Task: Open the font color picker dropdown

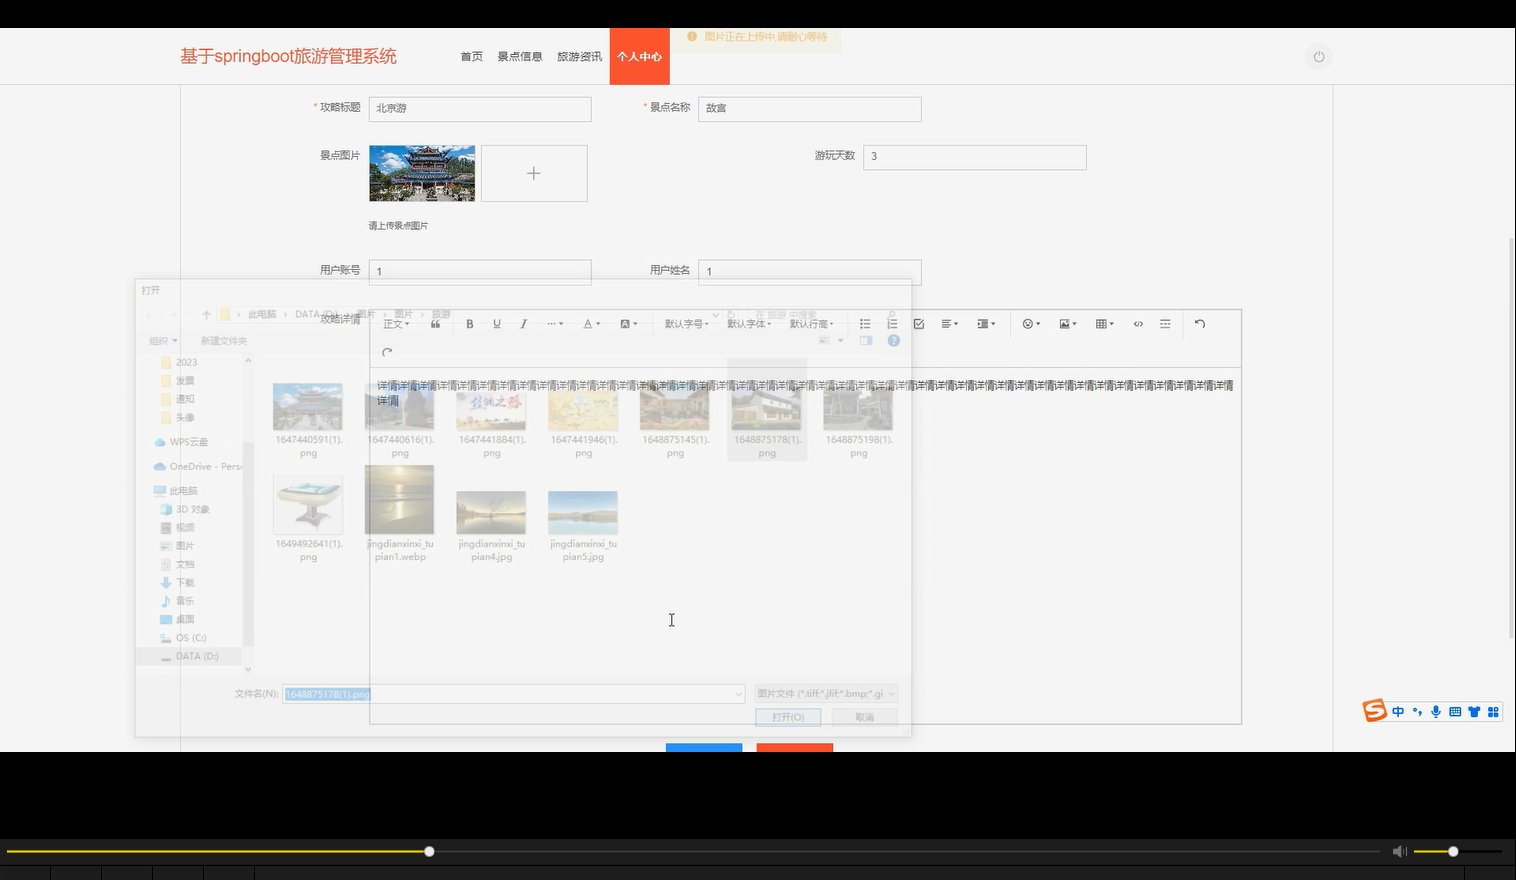Action: tap(592, 324)
